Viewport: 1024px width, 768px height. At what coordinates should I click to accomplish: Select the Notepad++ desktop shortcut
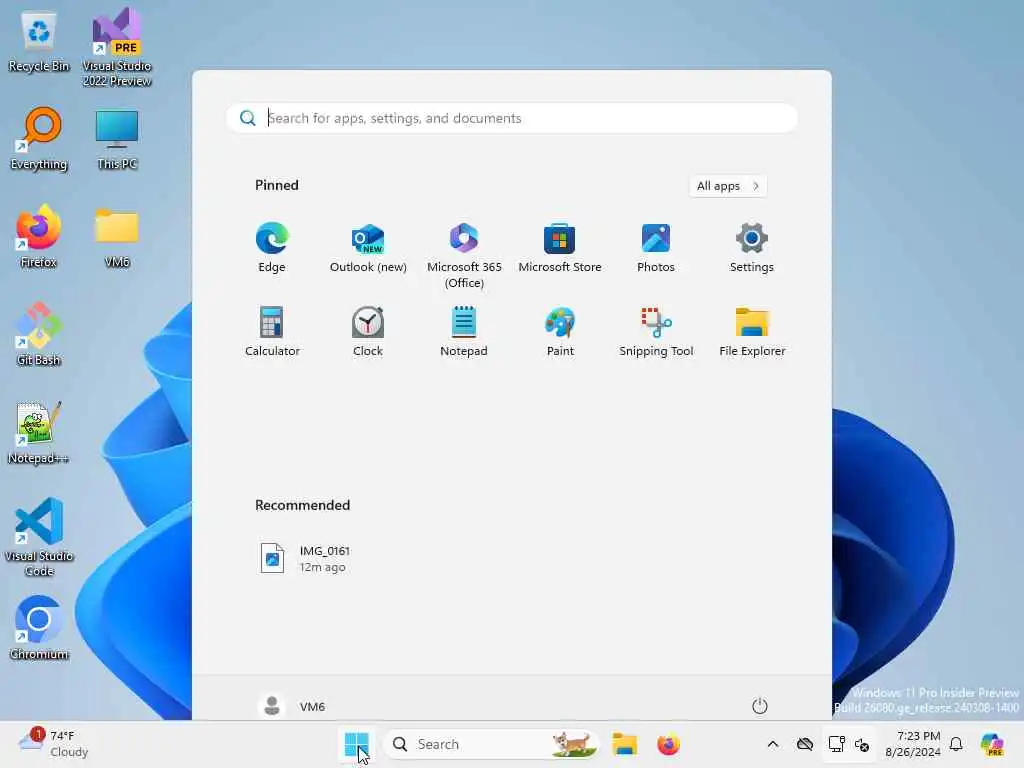39,432
